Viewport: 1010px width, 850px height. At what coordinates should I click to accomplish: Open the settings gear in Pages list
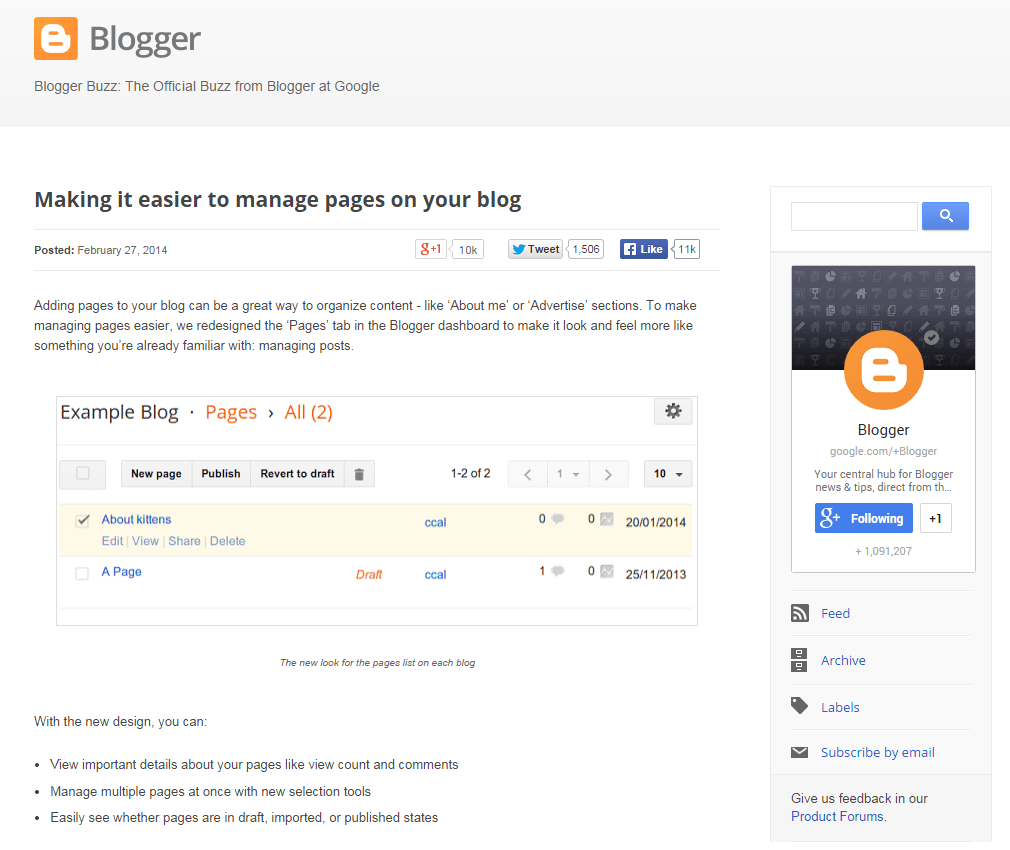[x=673, y=411]
